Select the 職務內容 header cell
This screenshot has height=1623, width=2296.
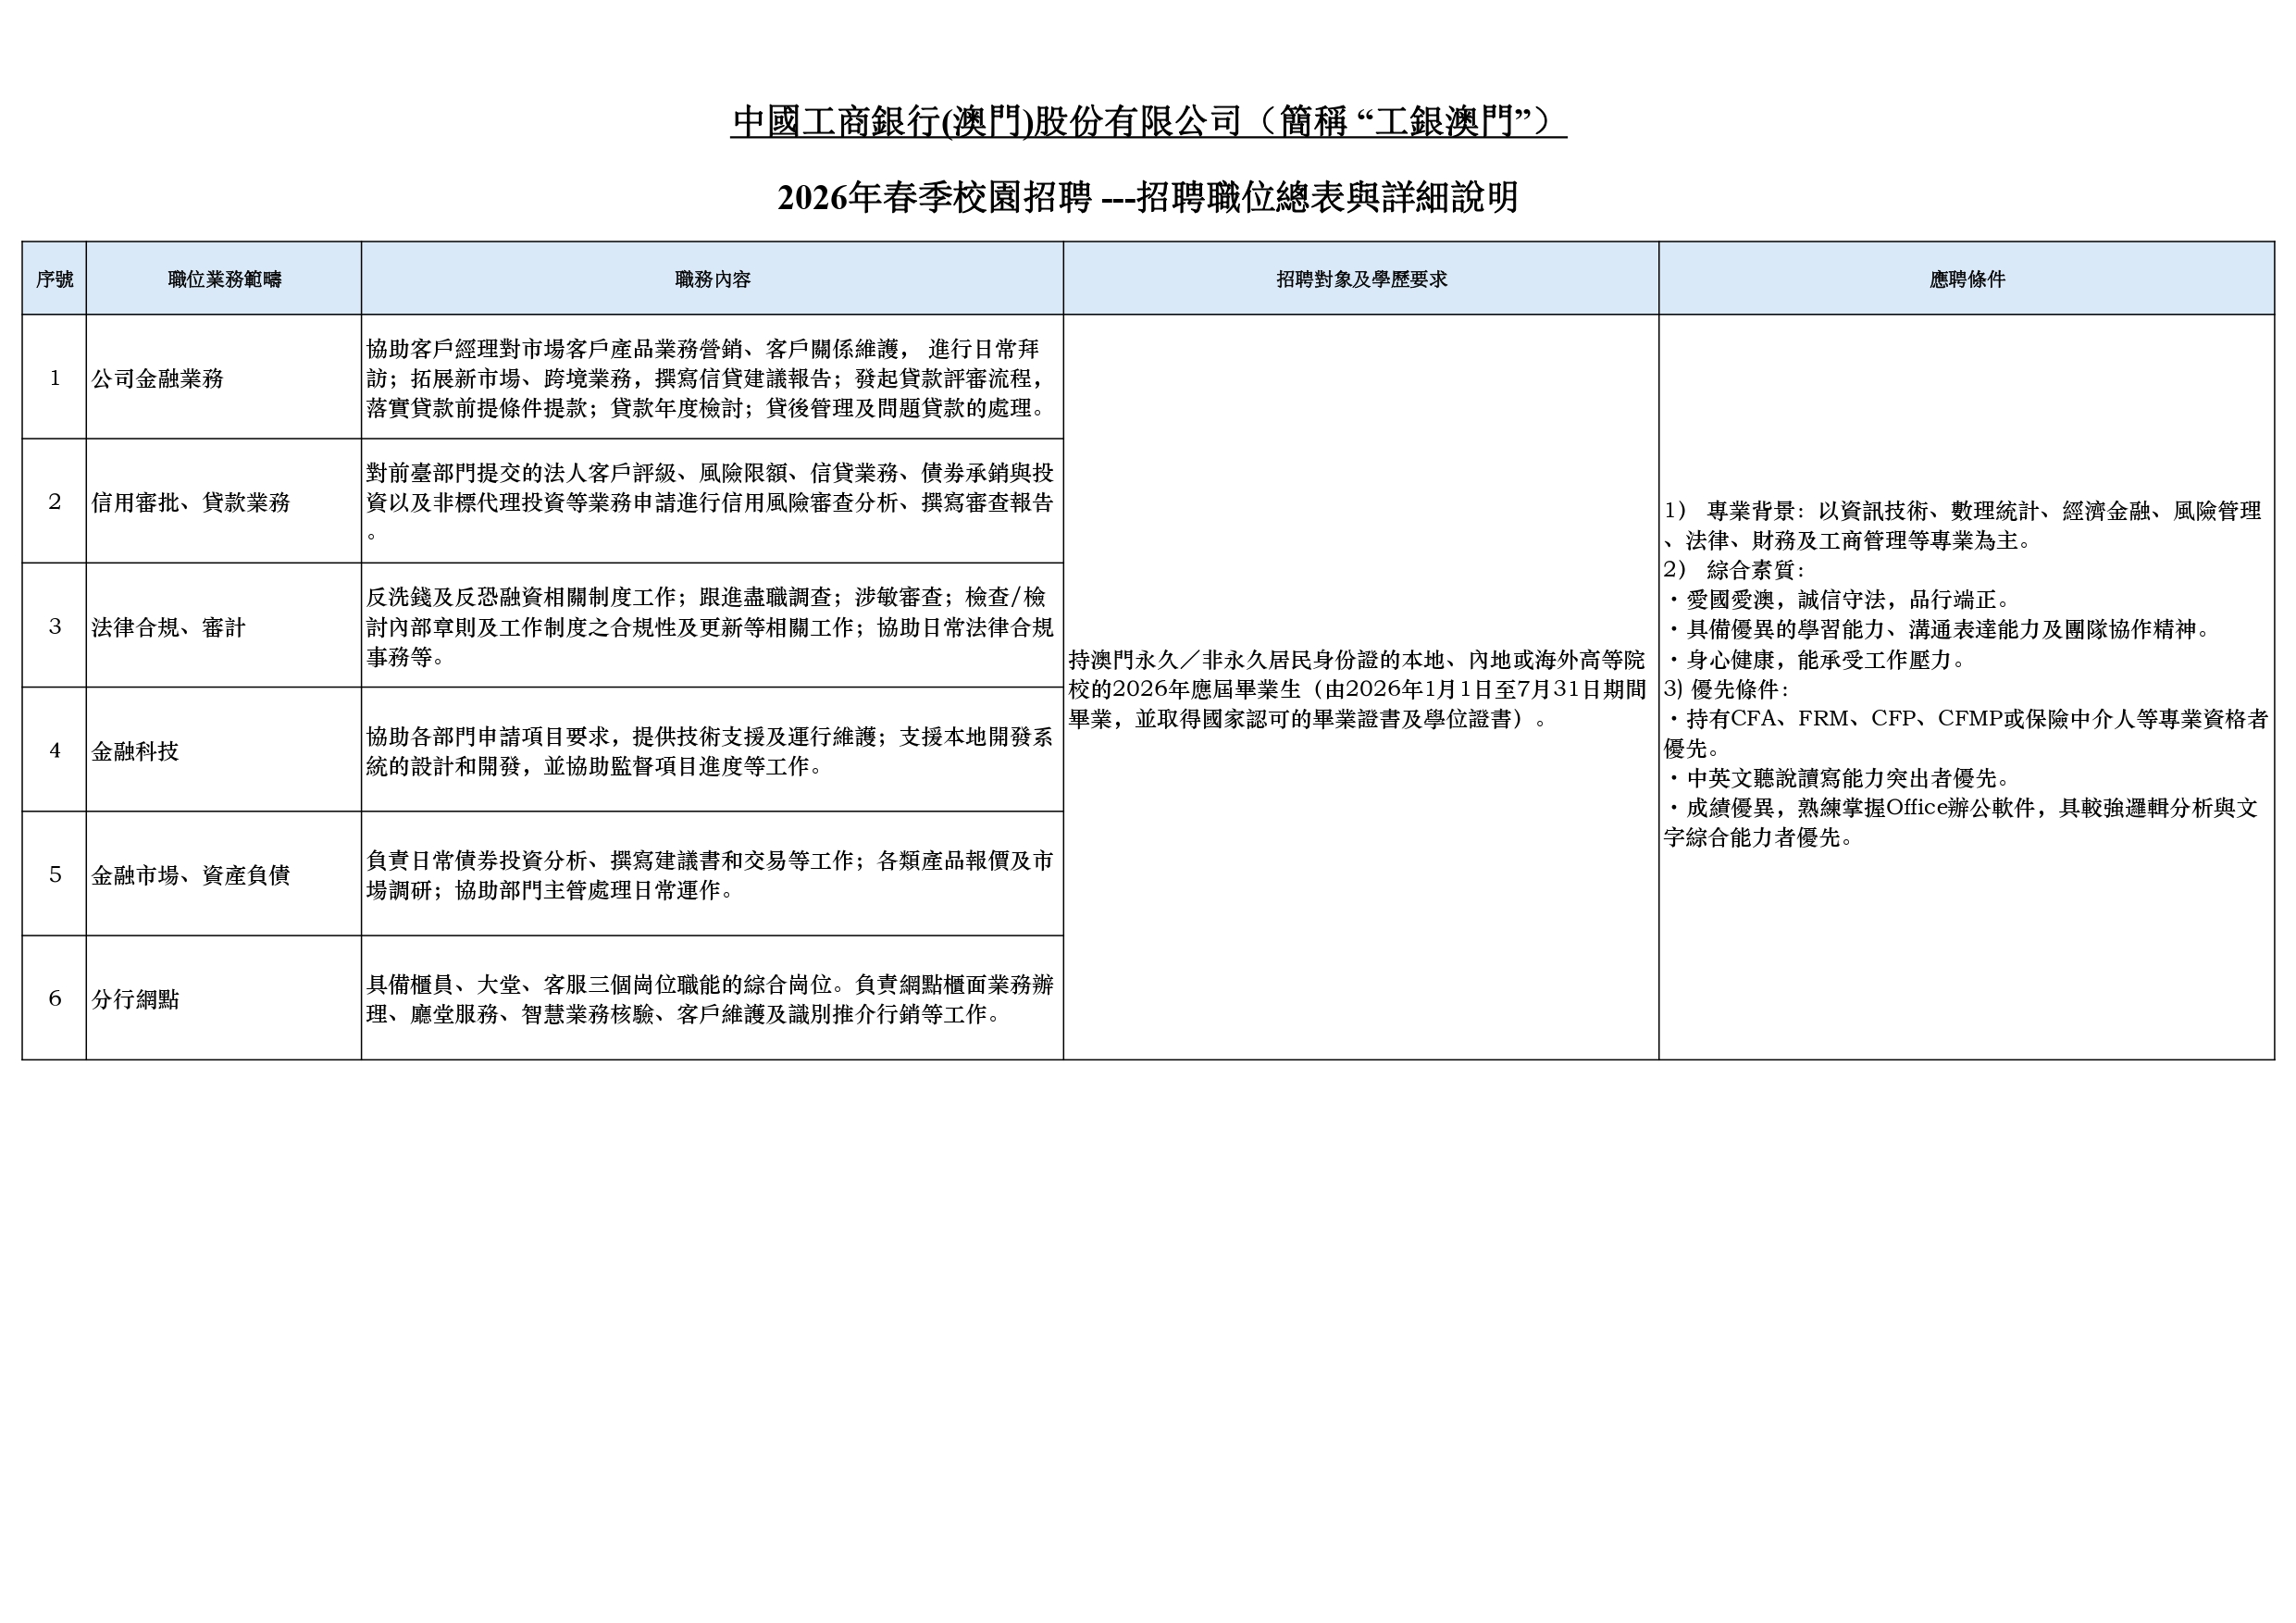coord(712,279)
